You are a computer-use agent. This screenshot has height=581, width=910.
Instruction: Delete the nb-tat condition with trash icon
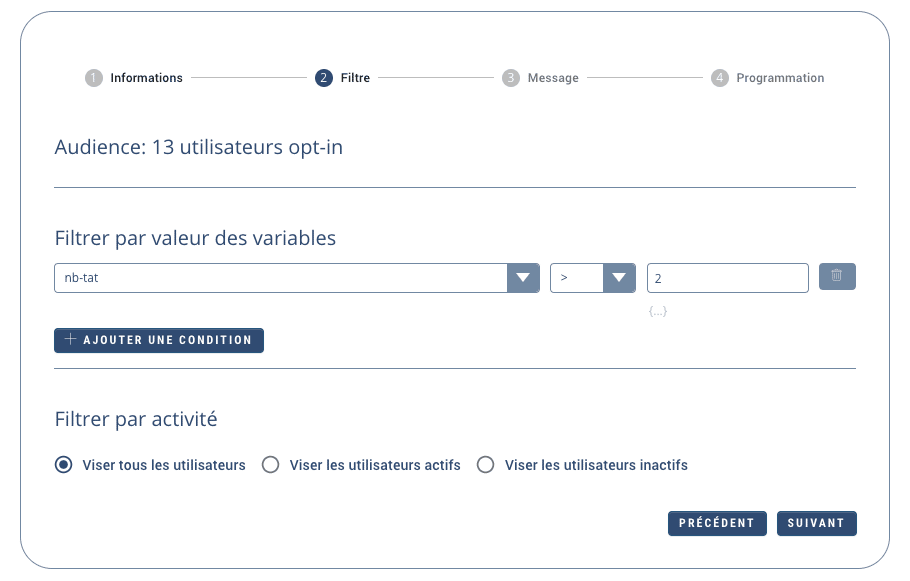point(837,277)
